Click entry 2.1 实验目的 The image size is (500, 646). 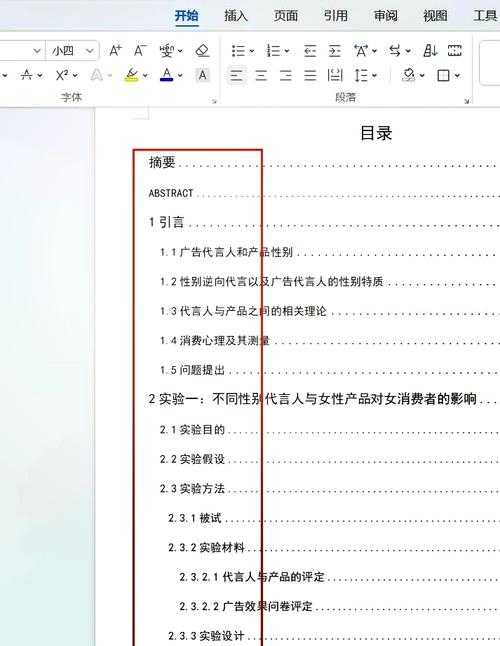(192, 429)
